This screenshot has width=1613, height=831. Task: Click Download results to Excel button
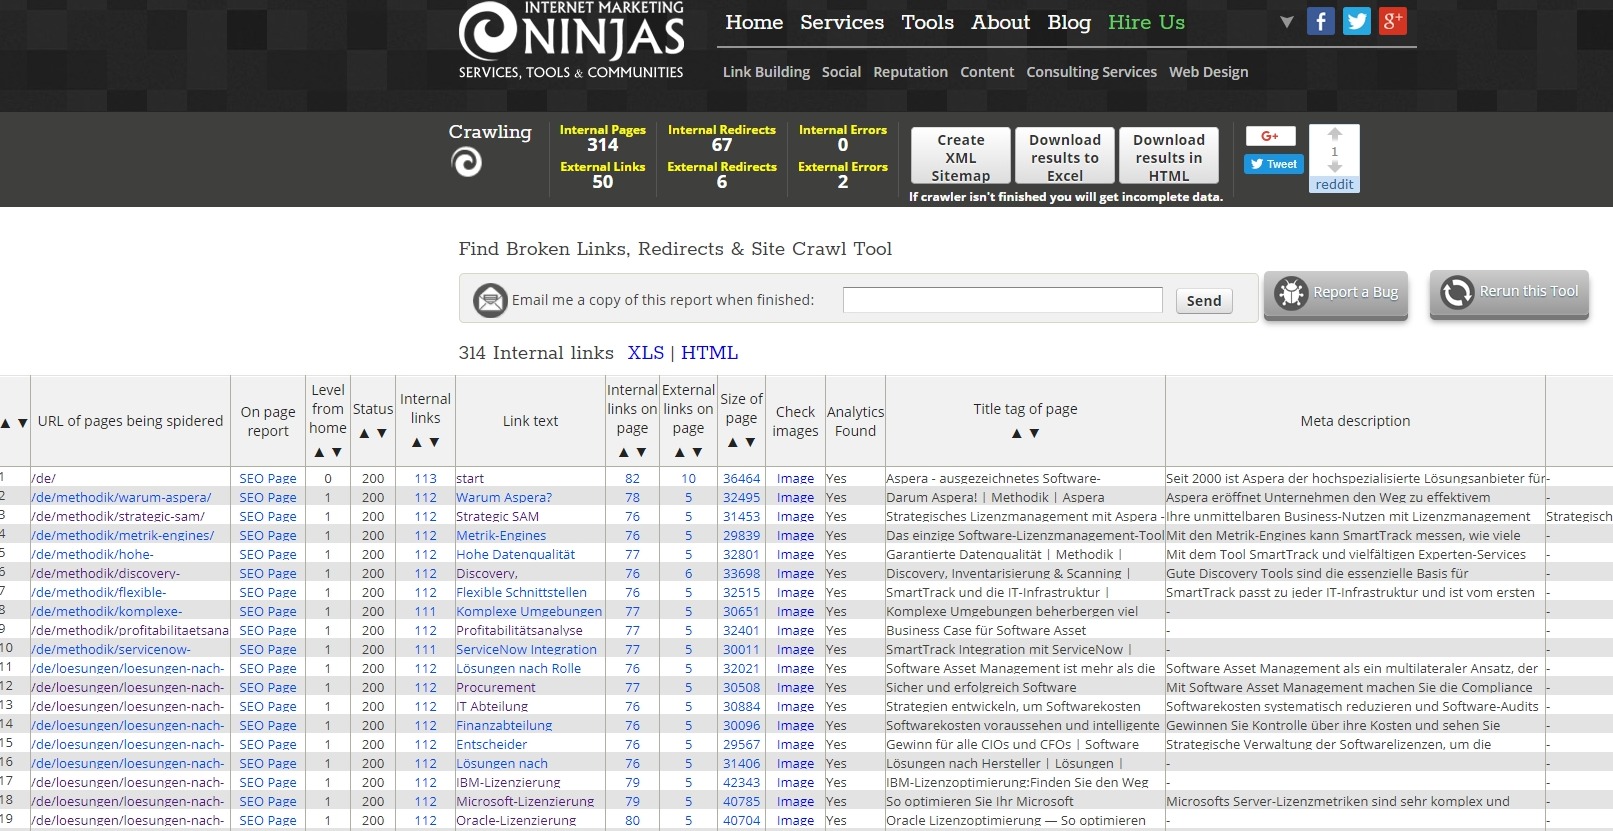[x=1065, y=157]
